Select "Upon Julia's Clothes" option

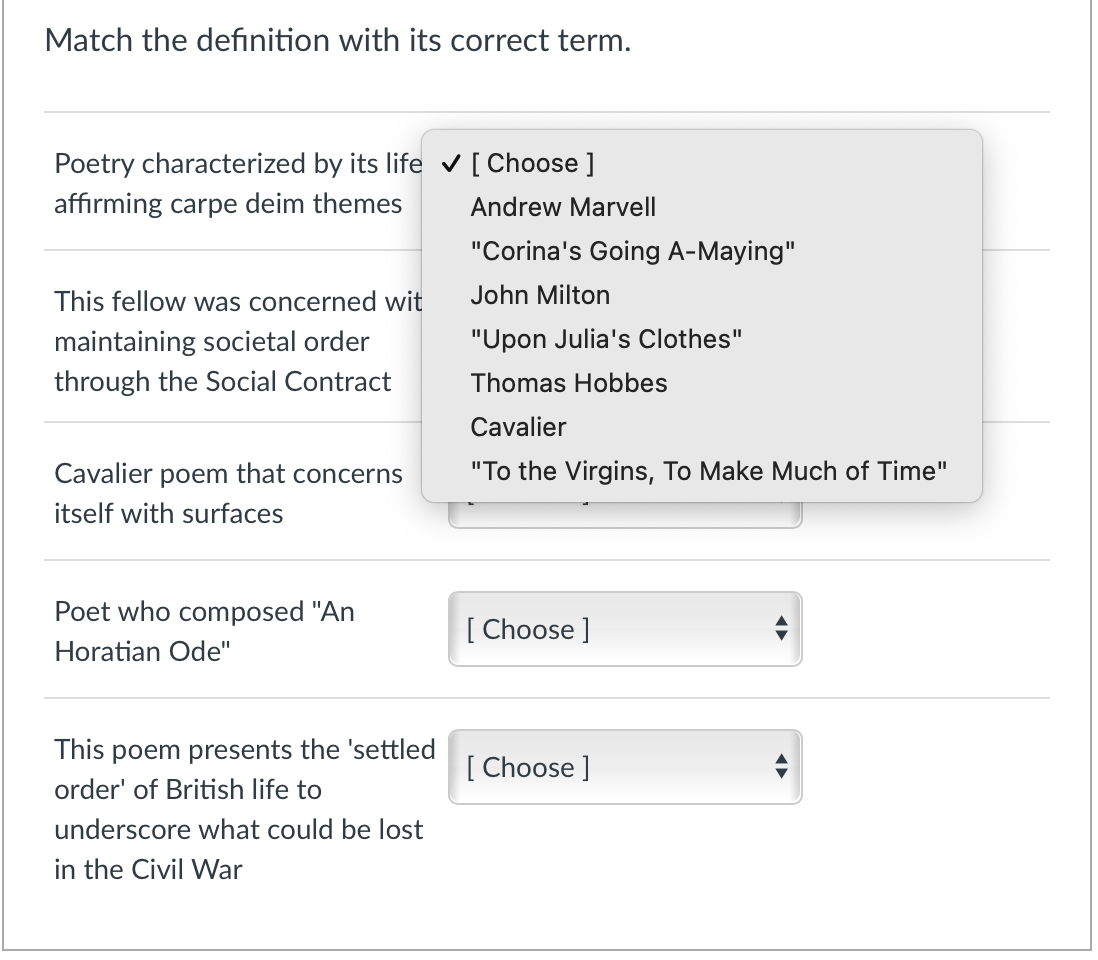pos(606,339)
